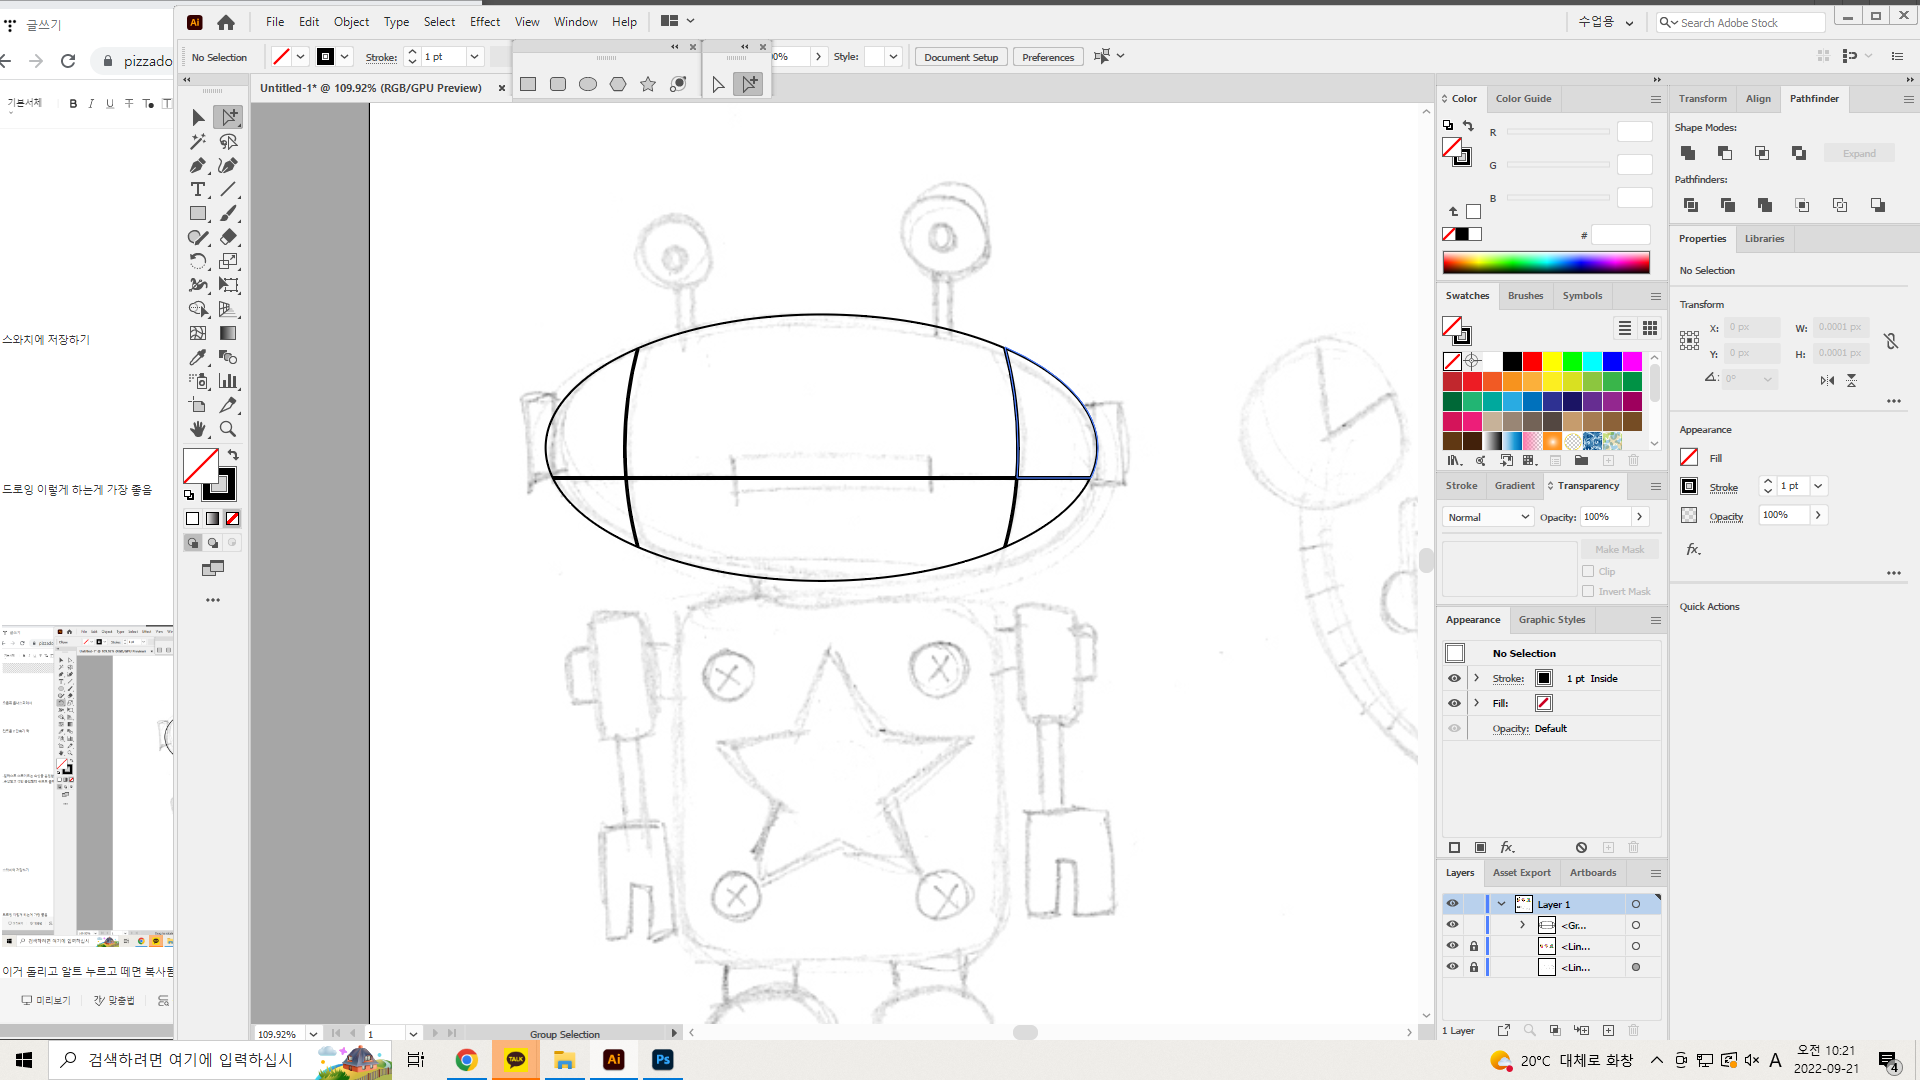Collapse Layer 1 in Layers panel

point(1501,904)
